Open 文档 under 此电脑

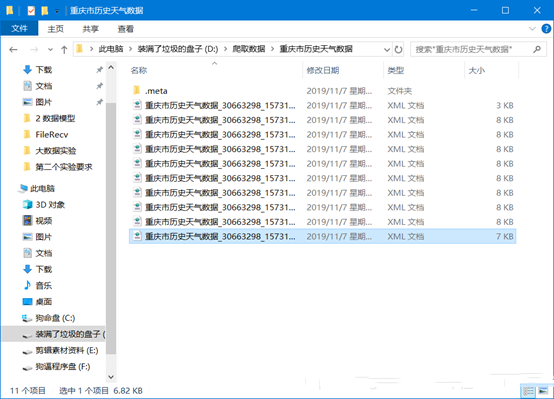[44, 253]
